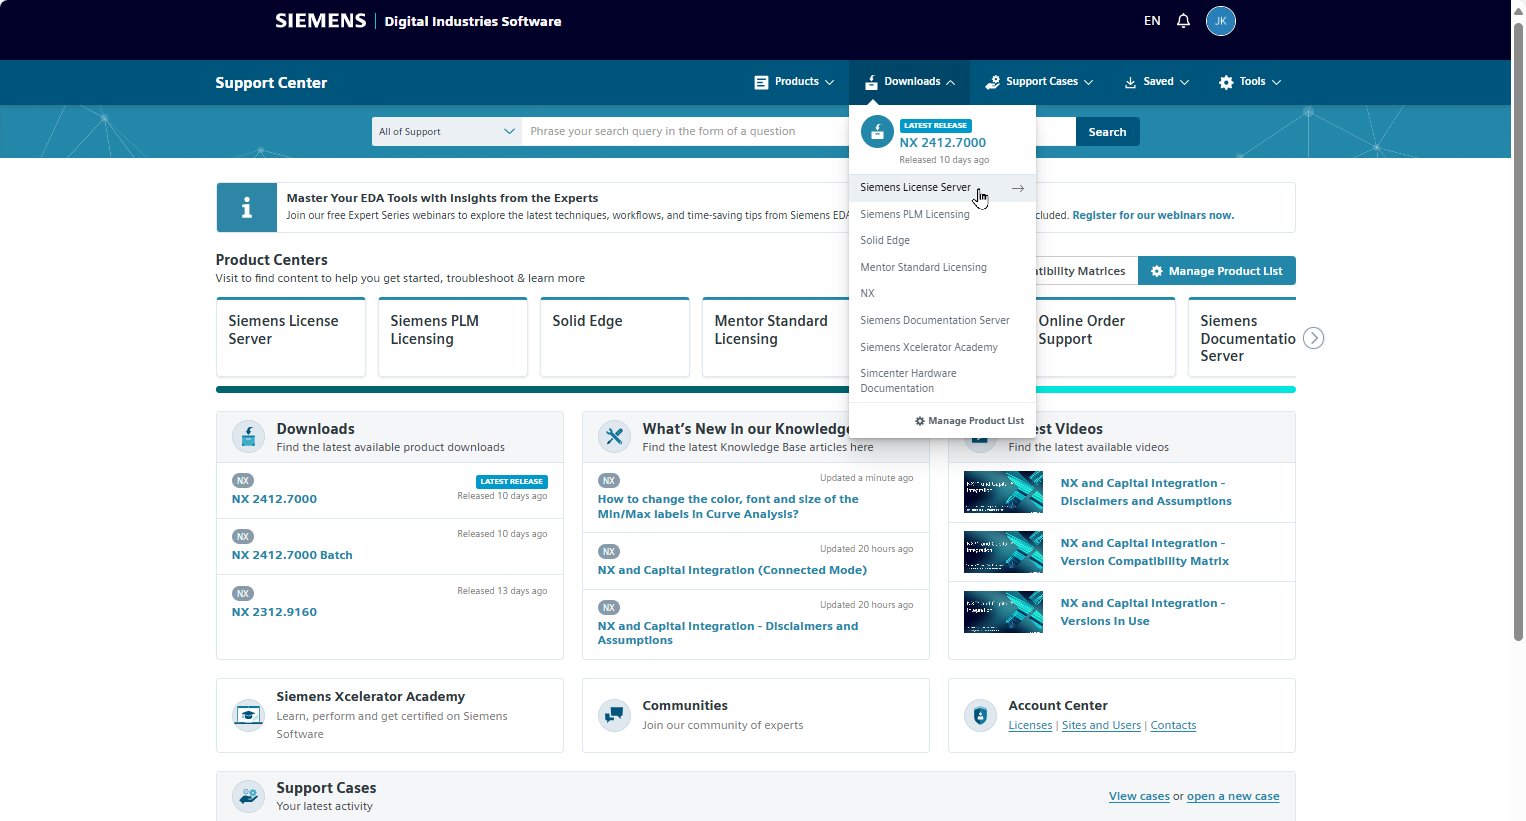This screenshot has width=1526, height=821.
Task: Open Min/Max labels Curve Analysis article
Action: pos(728,506)
